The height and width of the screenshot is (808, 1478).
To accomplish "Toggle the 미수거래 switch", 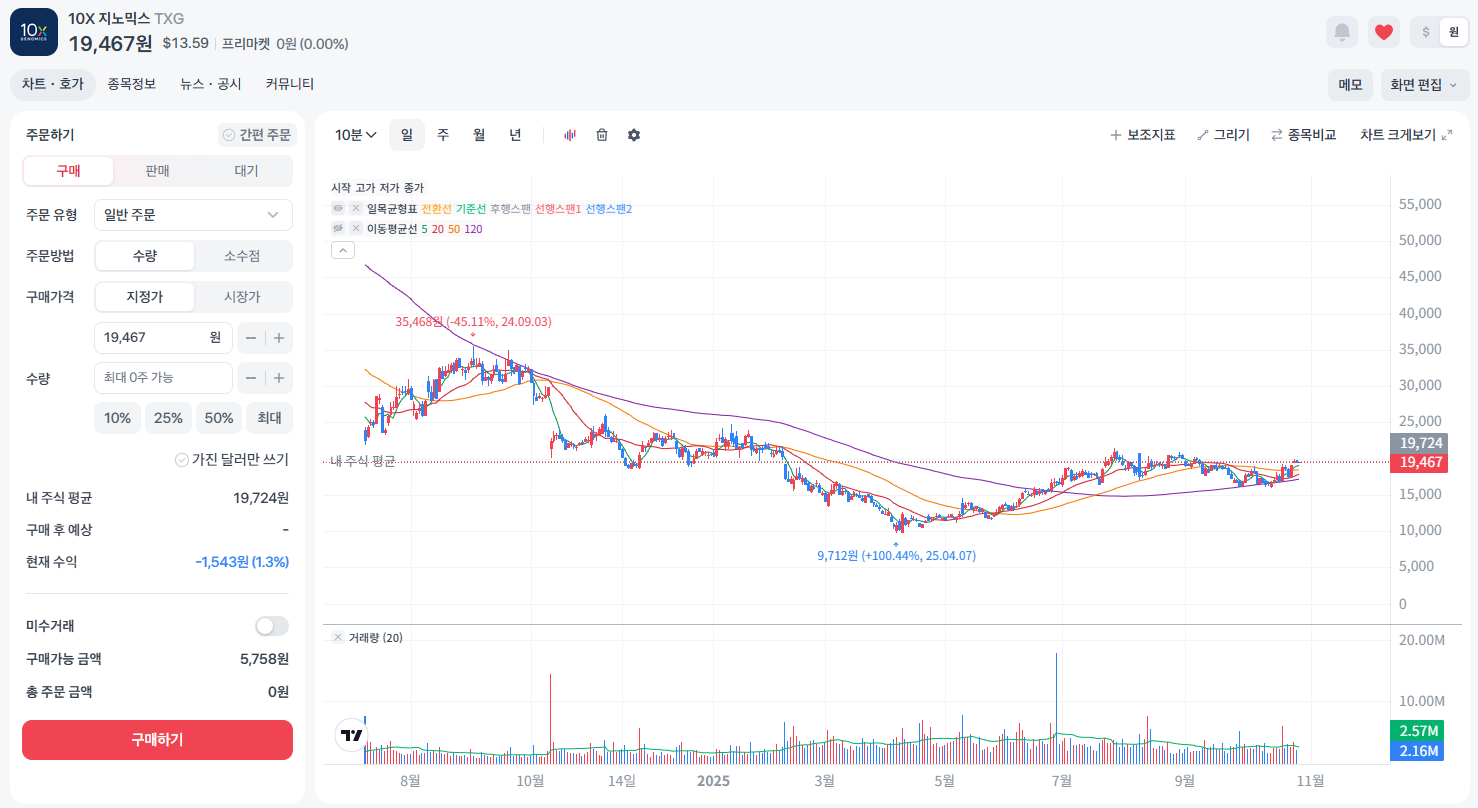I will coord(272,626).
